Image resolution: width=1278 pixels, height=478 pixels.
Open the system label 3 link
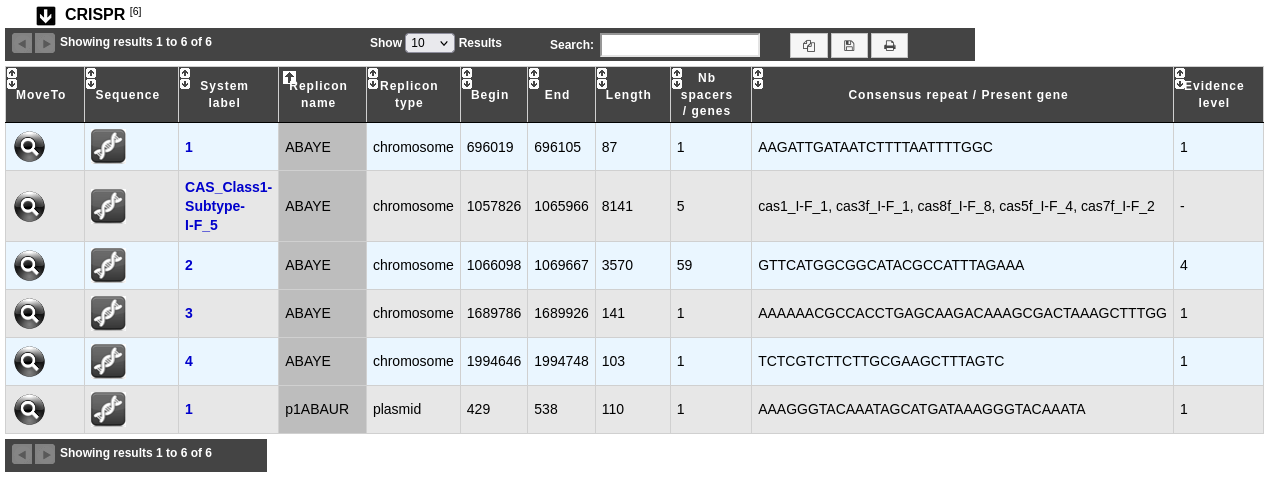189,313
